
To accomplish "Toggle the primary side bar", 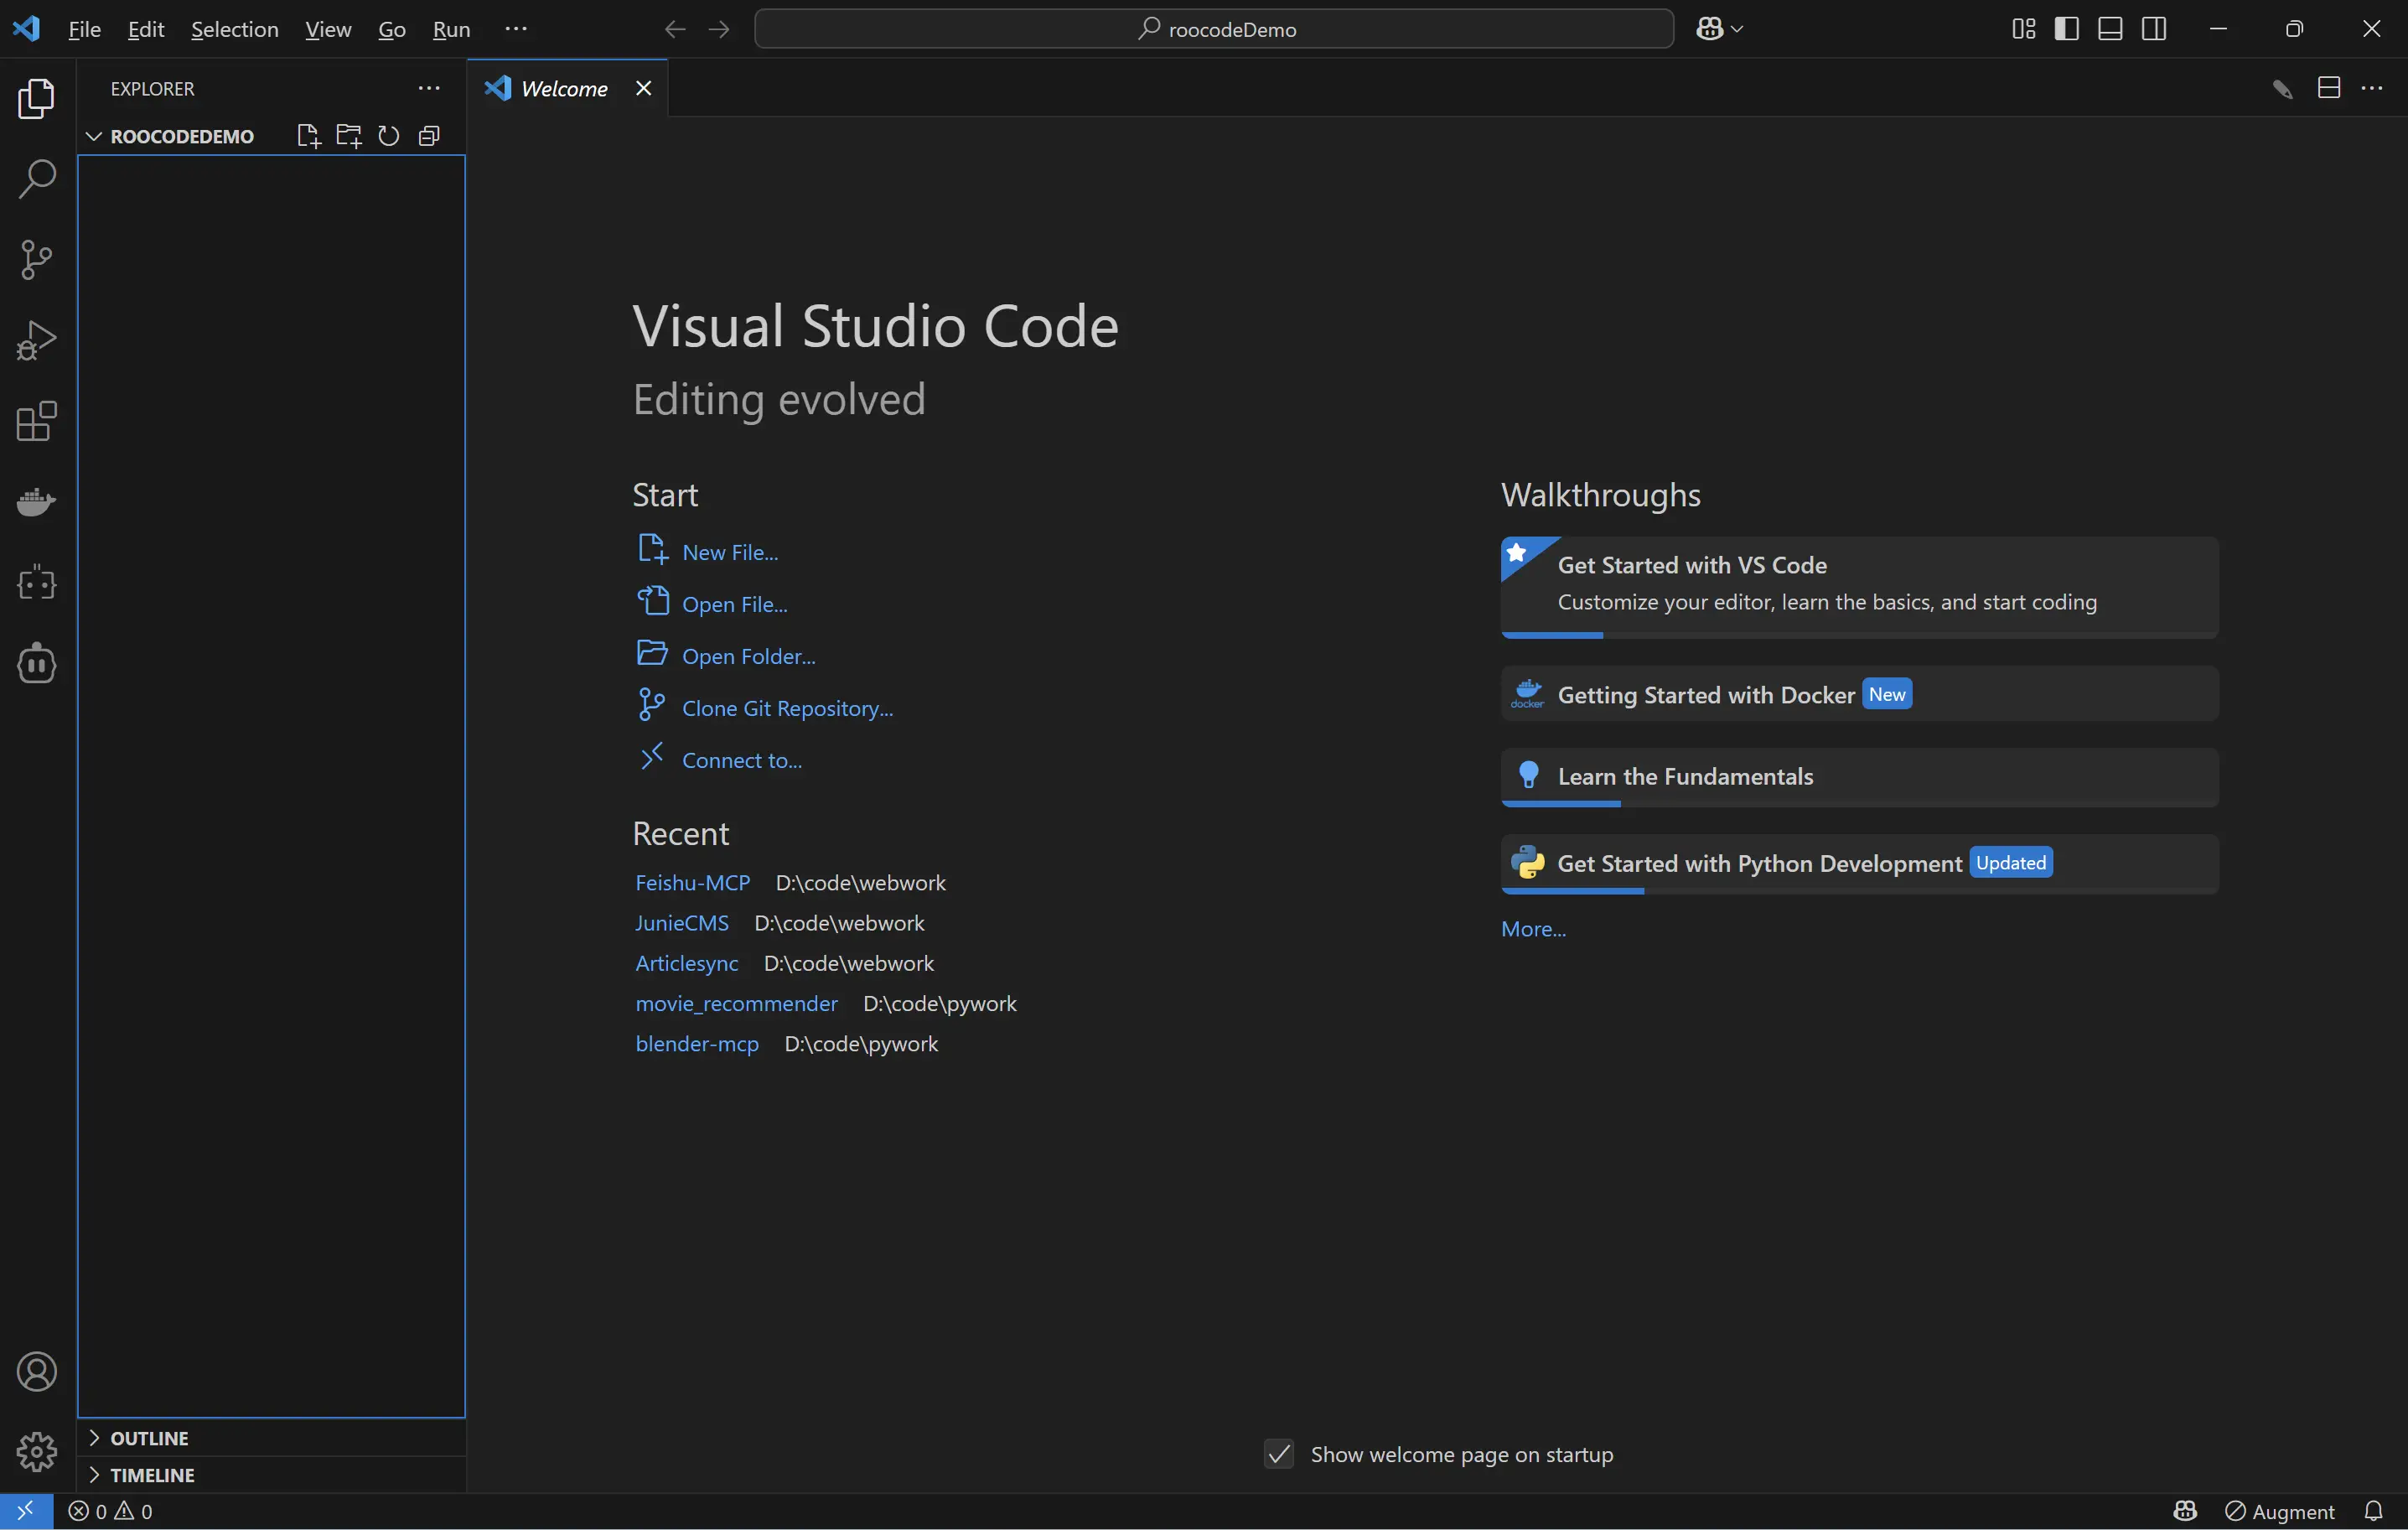I will point(2067,29).
